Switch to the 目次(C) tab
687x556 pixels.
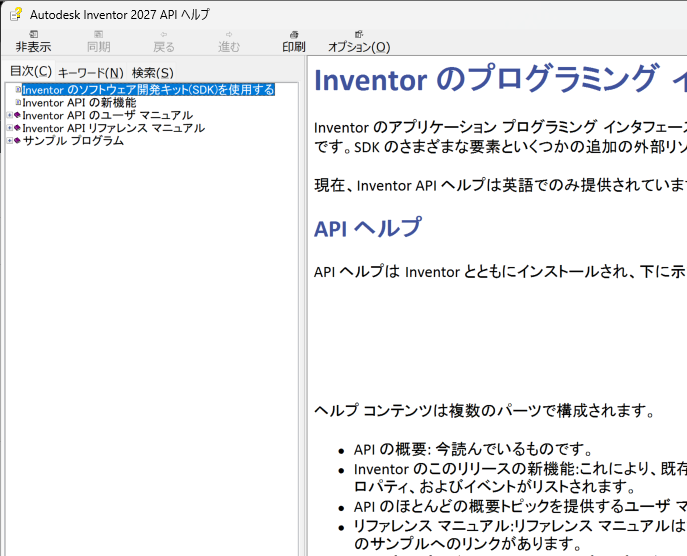[31, 71]
